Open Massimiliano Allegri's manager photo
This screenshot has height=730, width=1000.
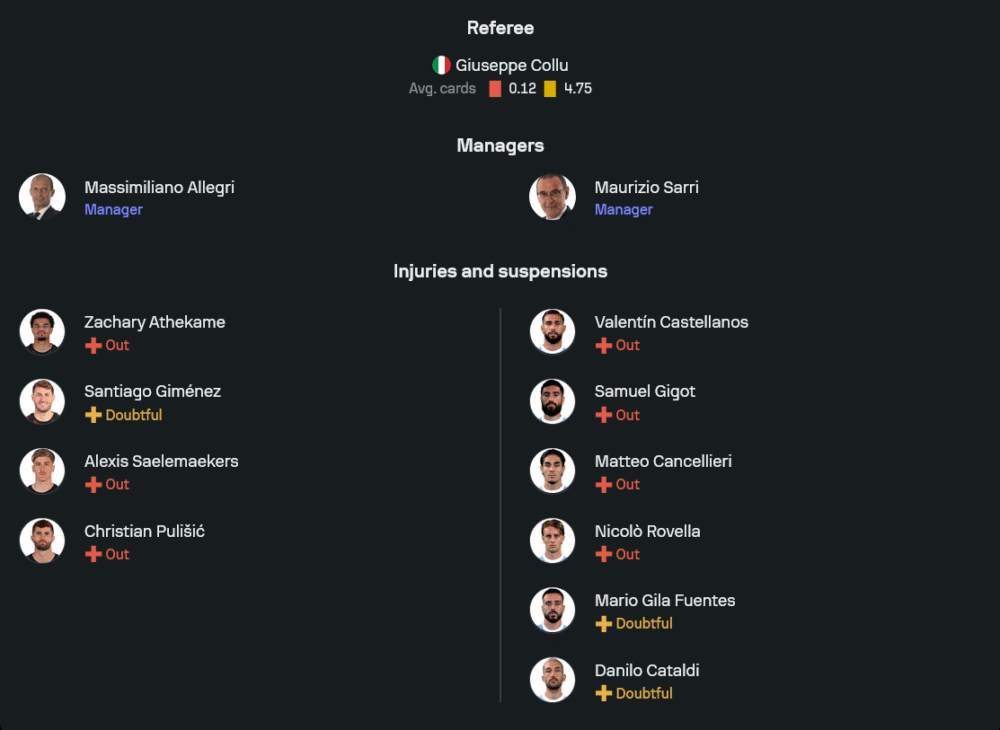(42, 197)
